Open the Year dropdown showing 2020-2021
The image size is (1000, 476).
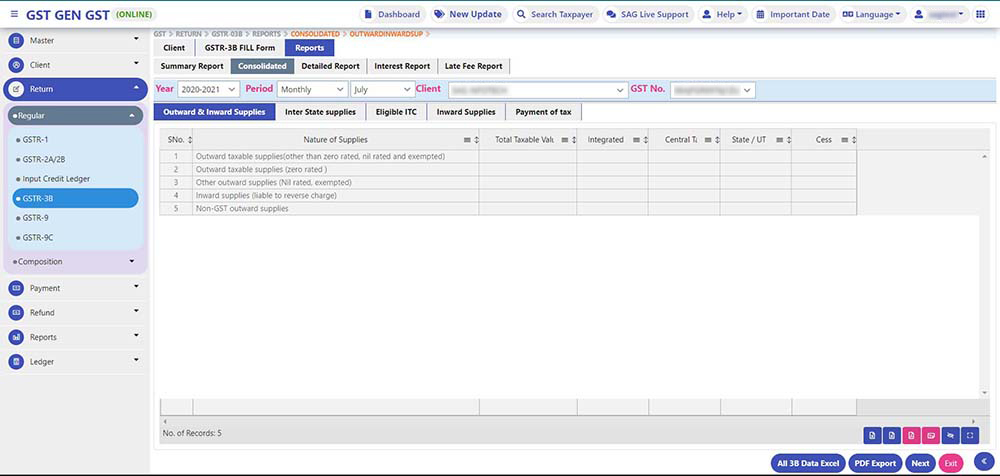click(x=208, y=90)
